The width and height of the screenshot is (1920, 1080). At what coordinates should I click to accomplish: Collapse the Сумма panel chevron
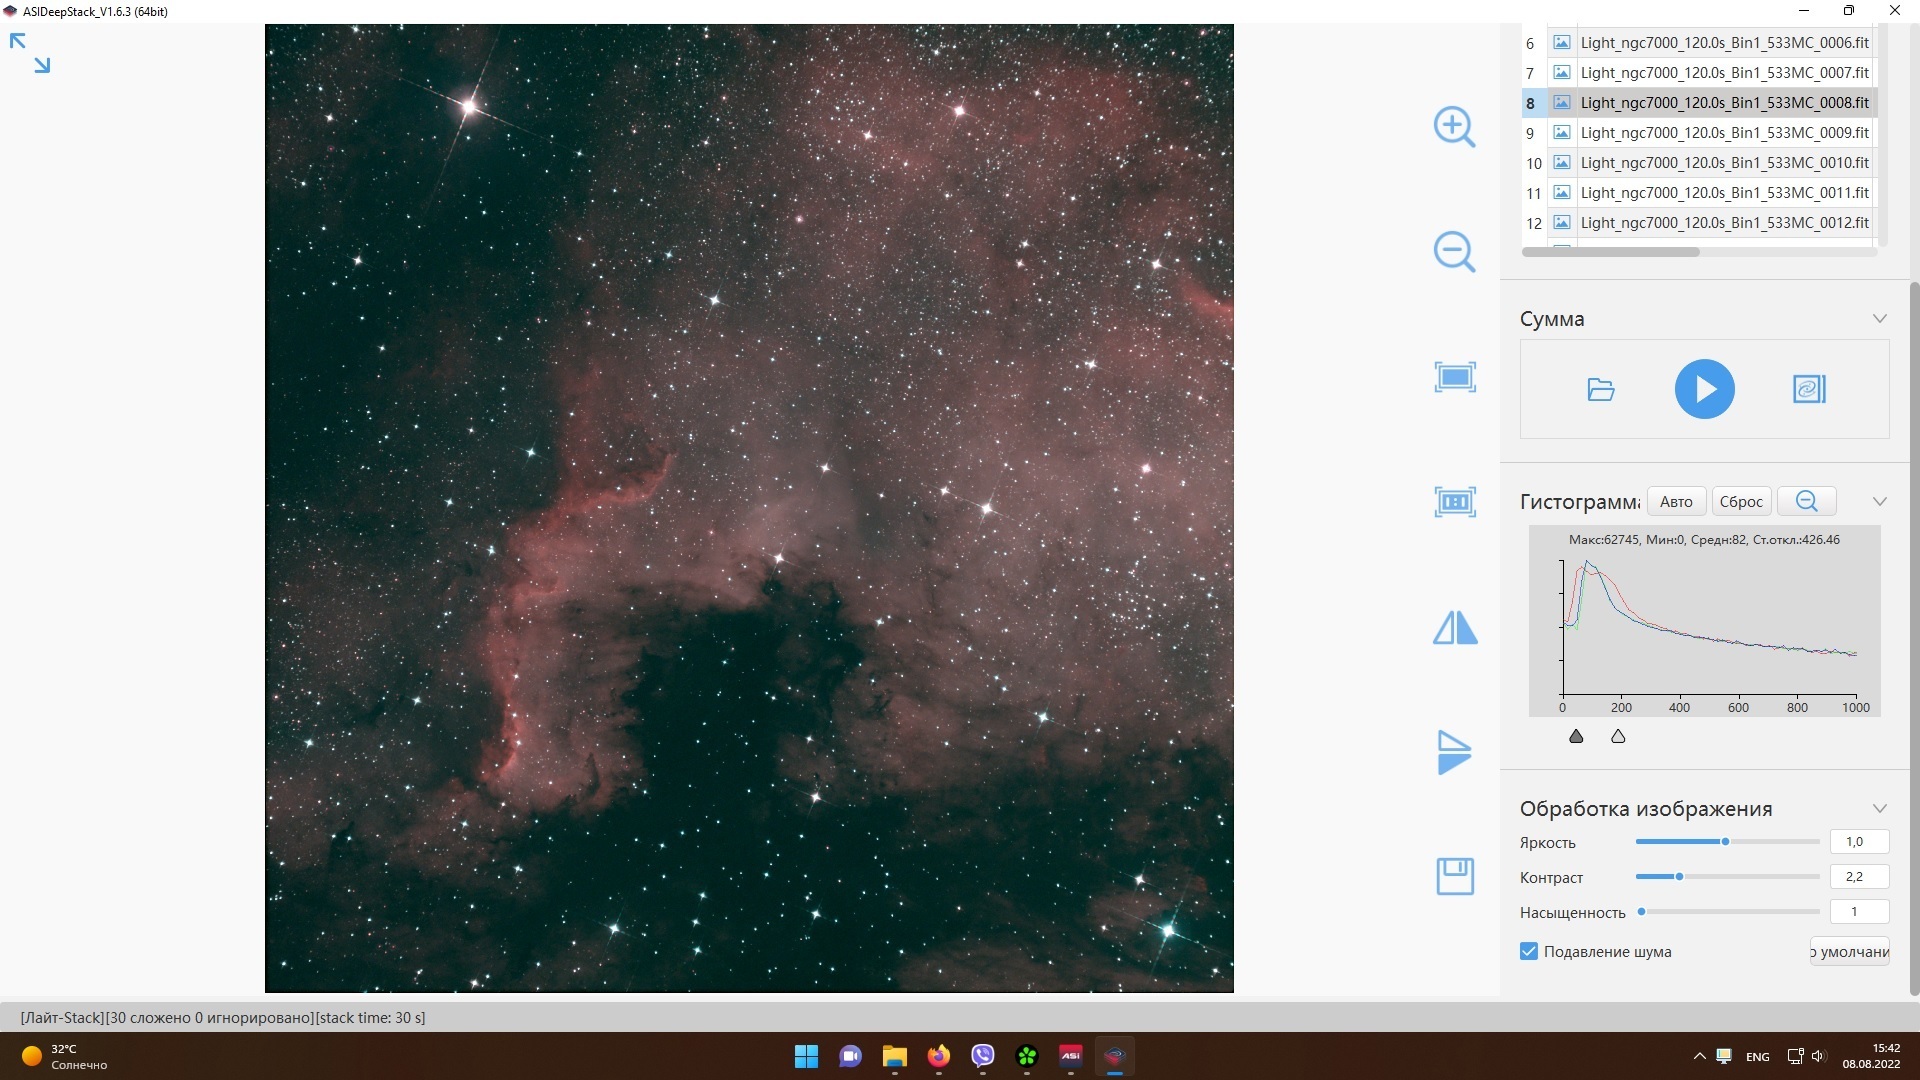(1879, 318)
